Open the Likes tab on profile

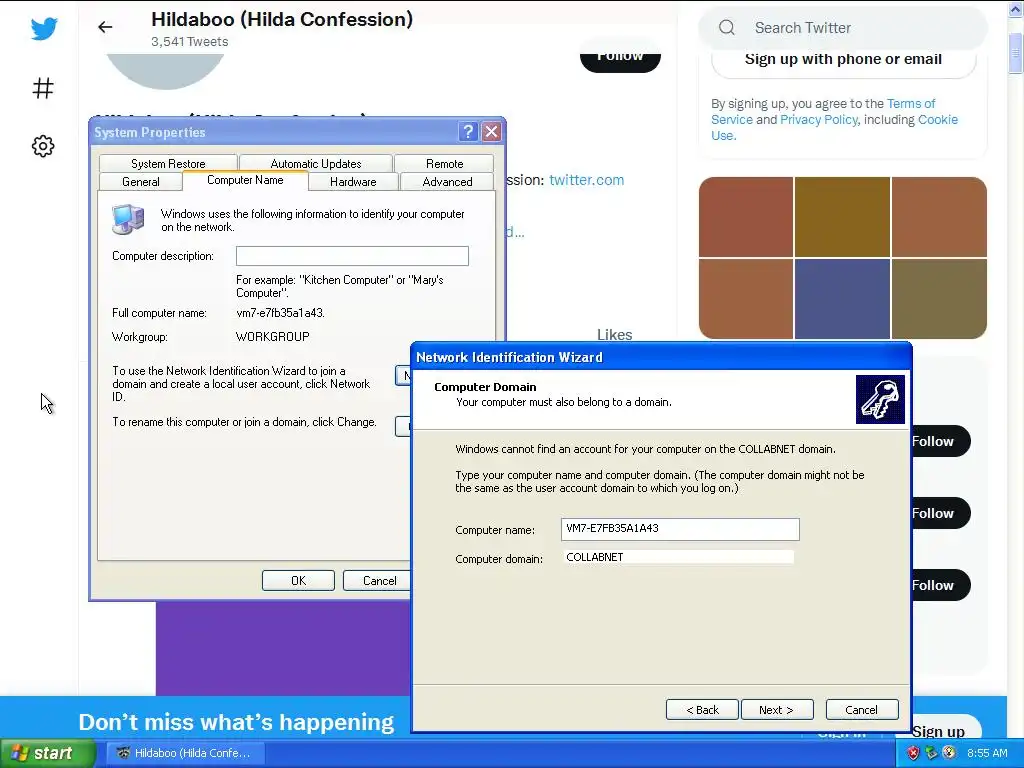tap(615, 334)
